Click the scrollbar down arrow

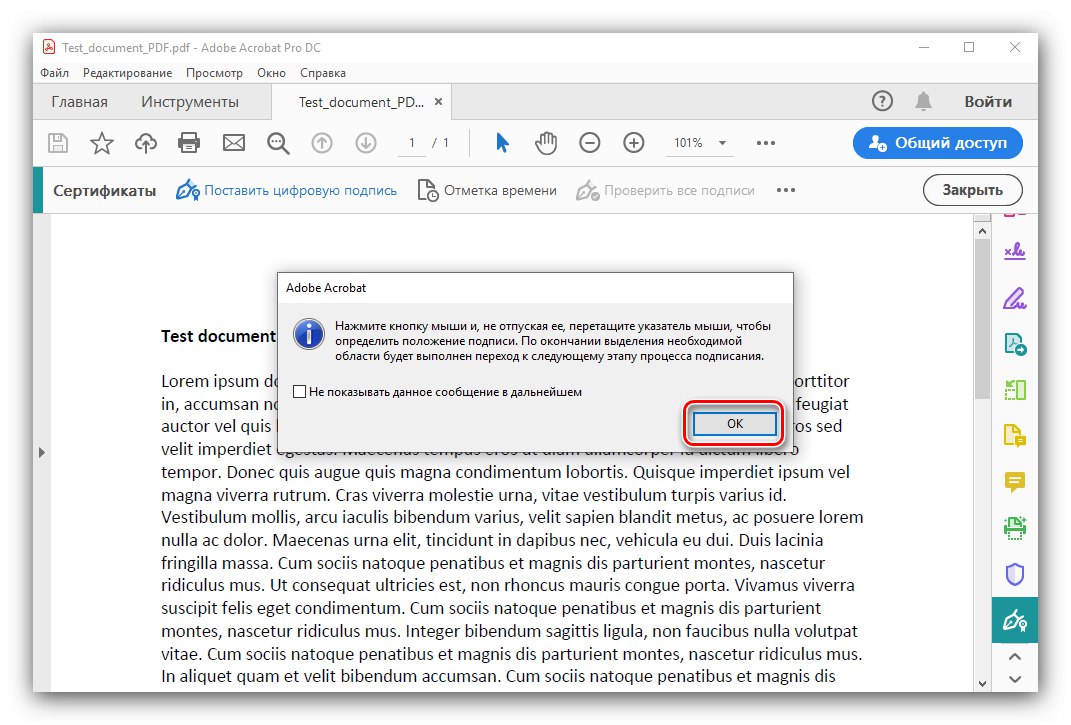[x=982, y=683]
